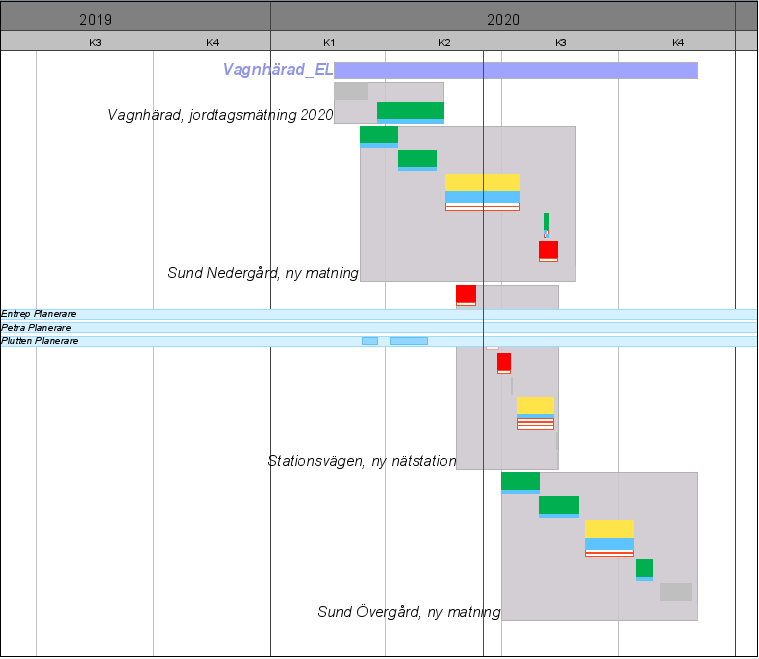Click the K4 quarter header under 2019
This screenshot has height=659, width=759.
[213, 43]
